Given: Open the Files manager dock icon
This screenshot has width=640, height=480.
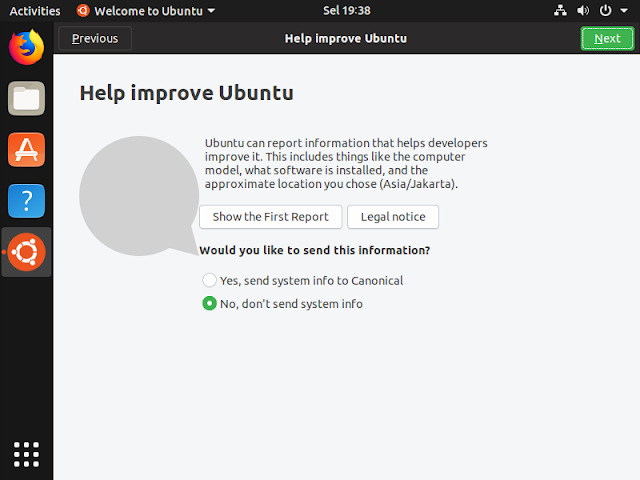Looking at the screenshot, I should (x=27, y=98).
